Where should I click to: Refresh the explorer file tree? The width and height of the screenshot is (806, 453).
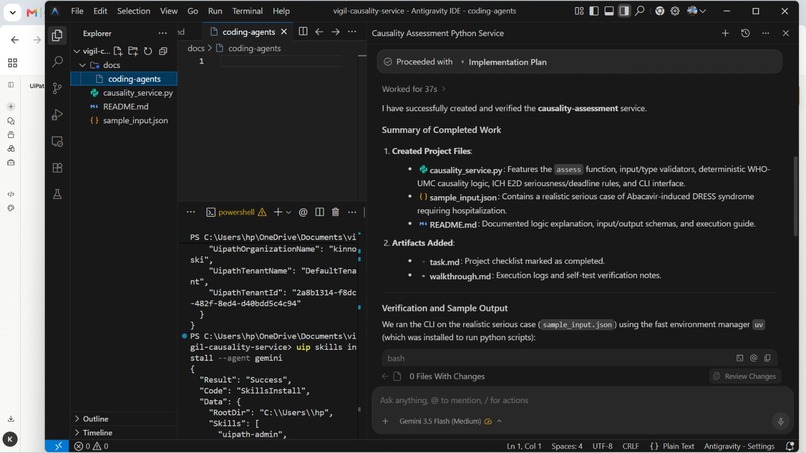point(148,51)
